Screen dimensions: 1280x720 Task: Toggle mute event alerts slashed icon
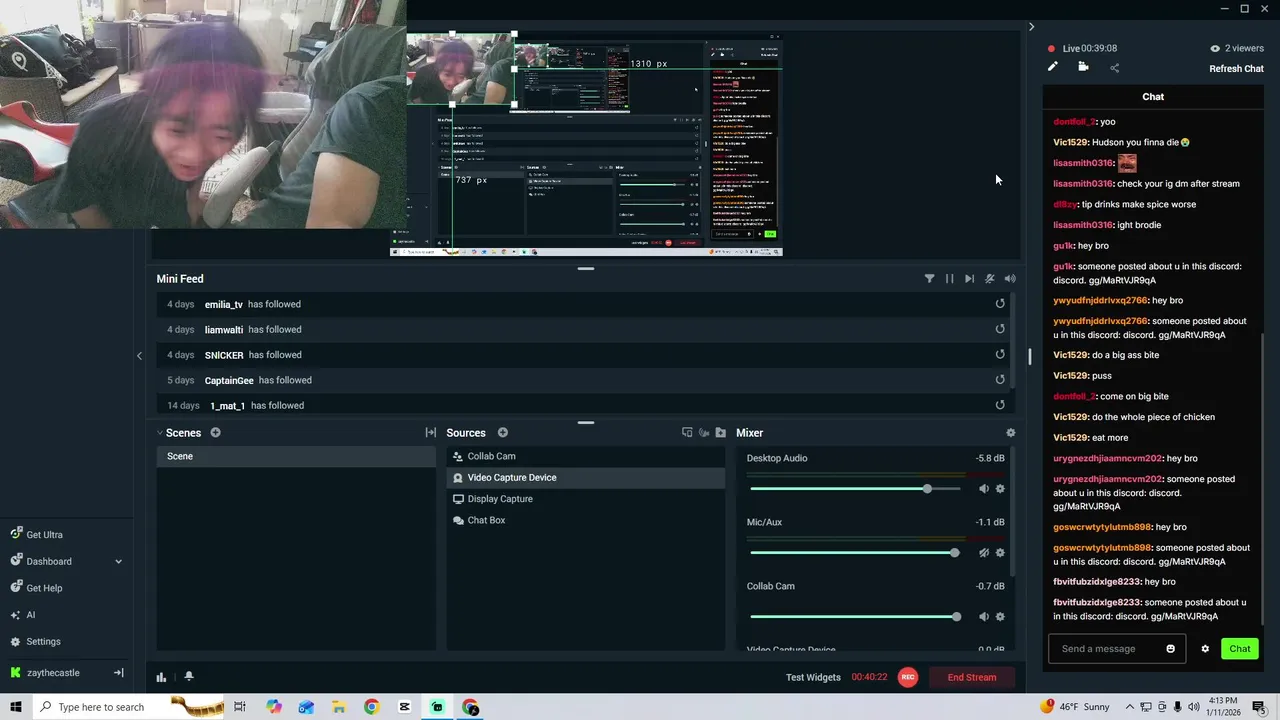click(x=990, y=279)
